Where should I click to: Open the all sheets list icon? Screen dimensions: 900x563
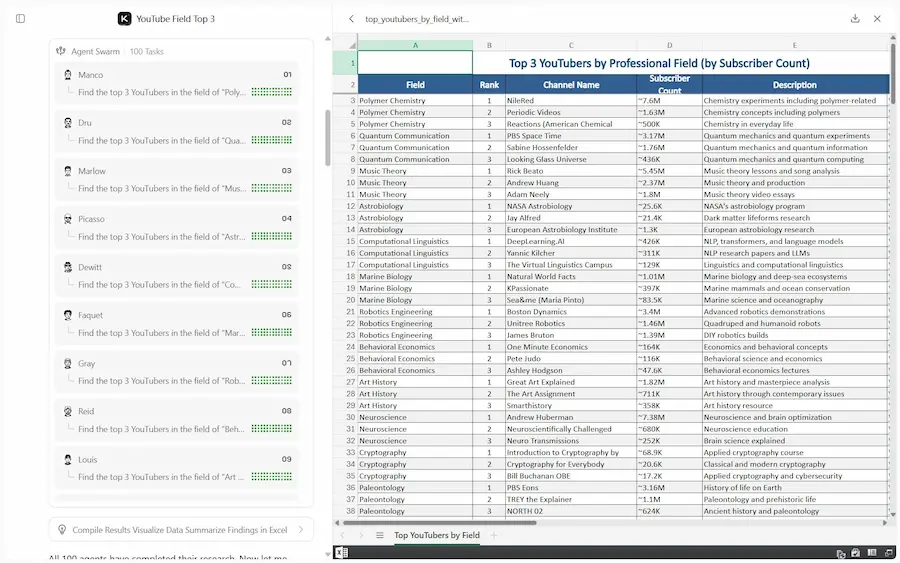coord(379,535)
